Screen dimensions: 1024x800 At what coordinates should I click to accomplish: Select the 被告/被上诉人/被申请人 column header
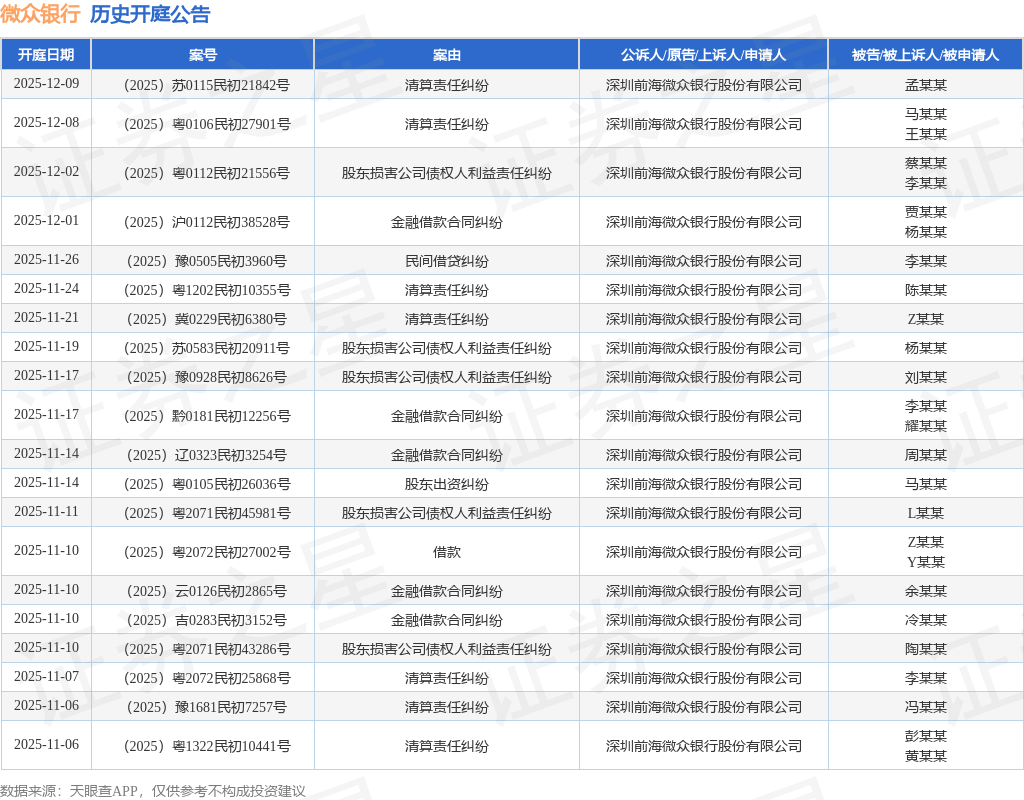coord(925,55)
